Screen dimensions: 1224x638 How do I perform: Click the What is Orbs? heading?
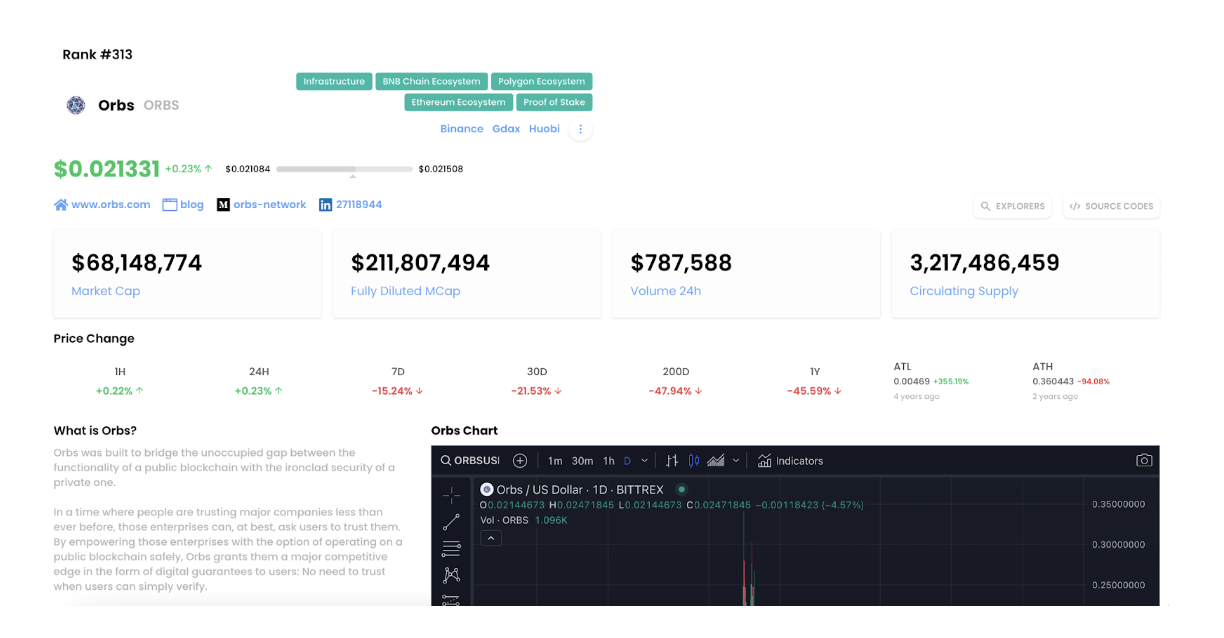(x=95, y=431)
